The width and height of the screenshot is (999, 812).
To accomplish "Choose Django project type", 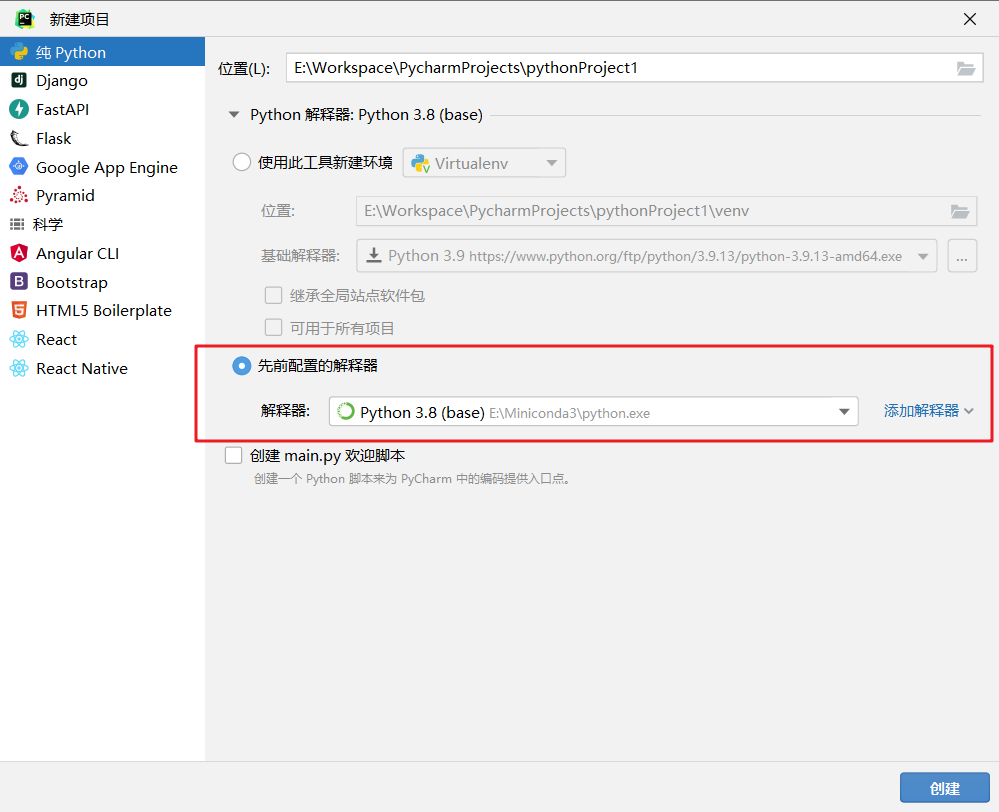I will [x=103, y=80].
